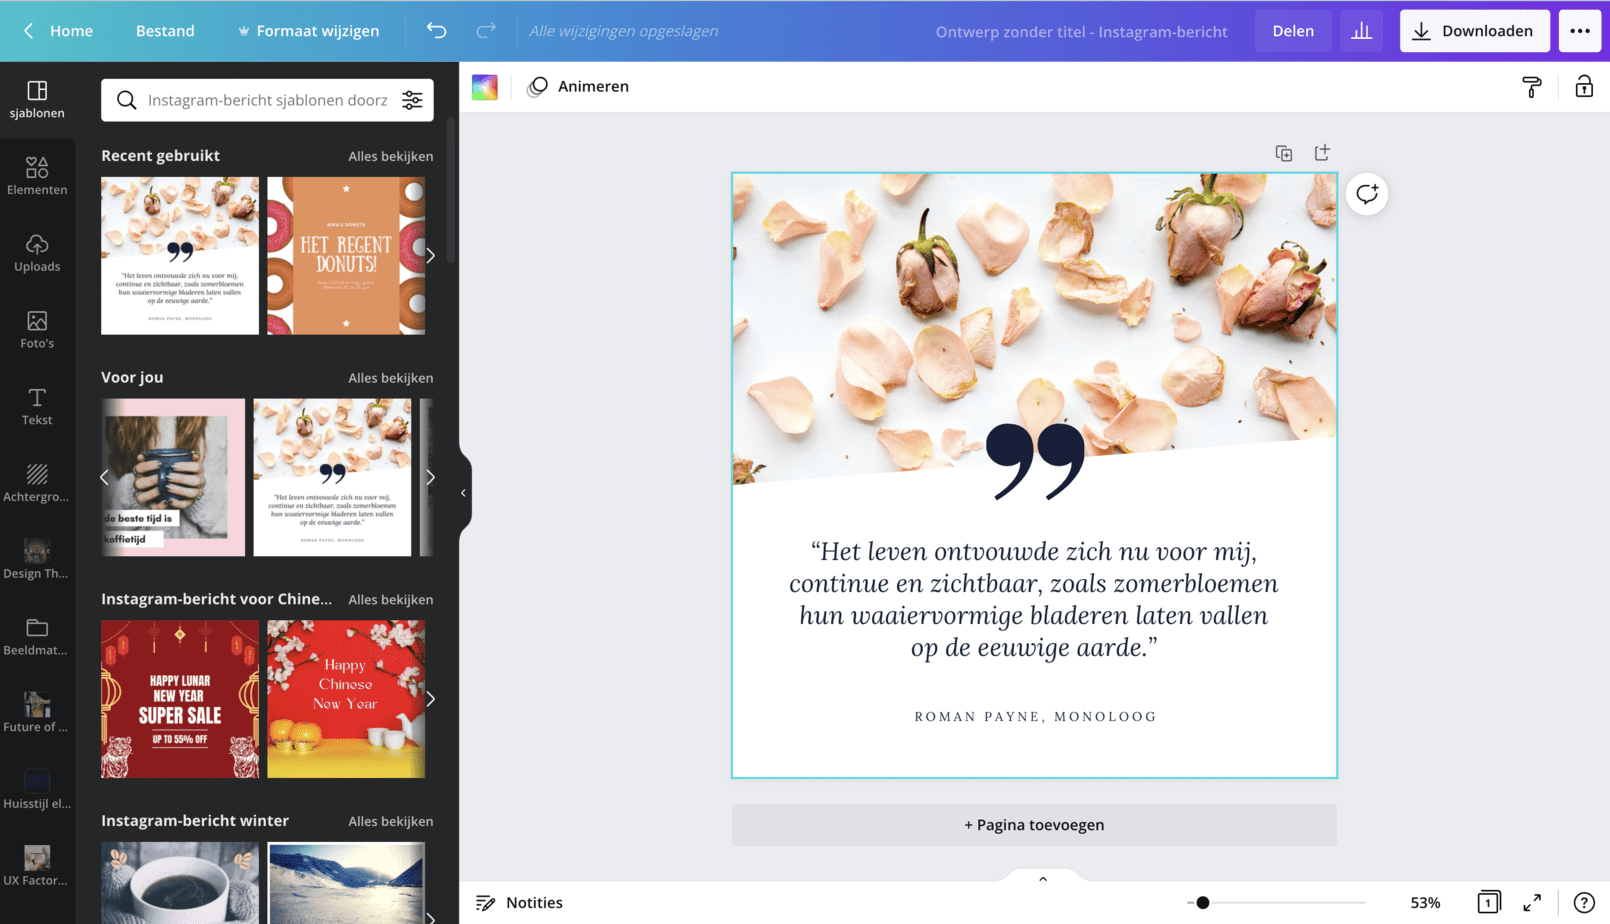Image resolution: width=1610 pixels, height=924 pixels.
Task: Select Happy Chinese New Year template
Action: click(346, 699)
